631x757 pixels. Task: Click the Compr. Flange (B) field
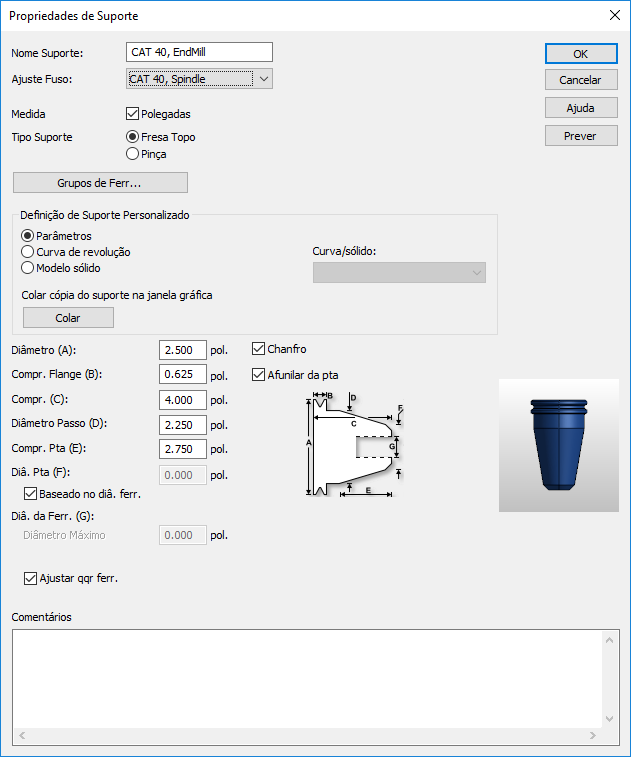click(182, 374)
